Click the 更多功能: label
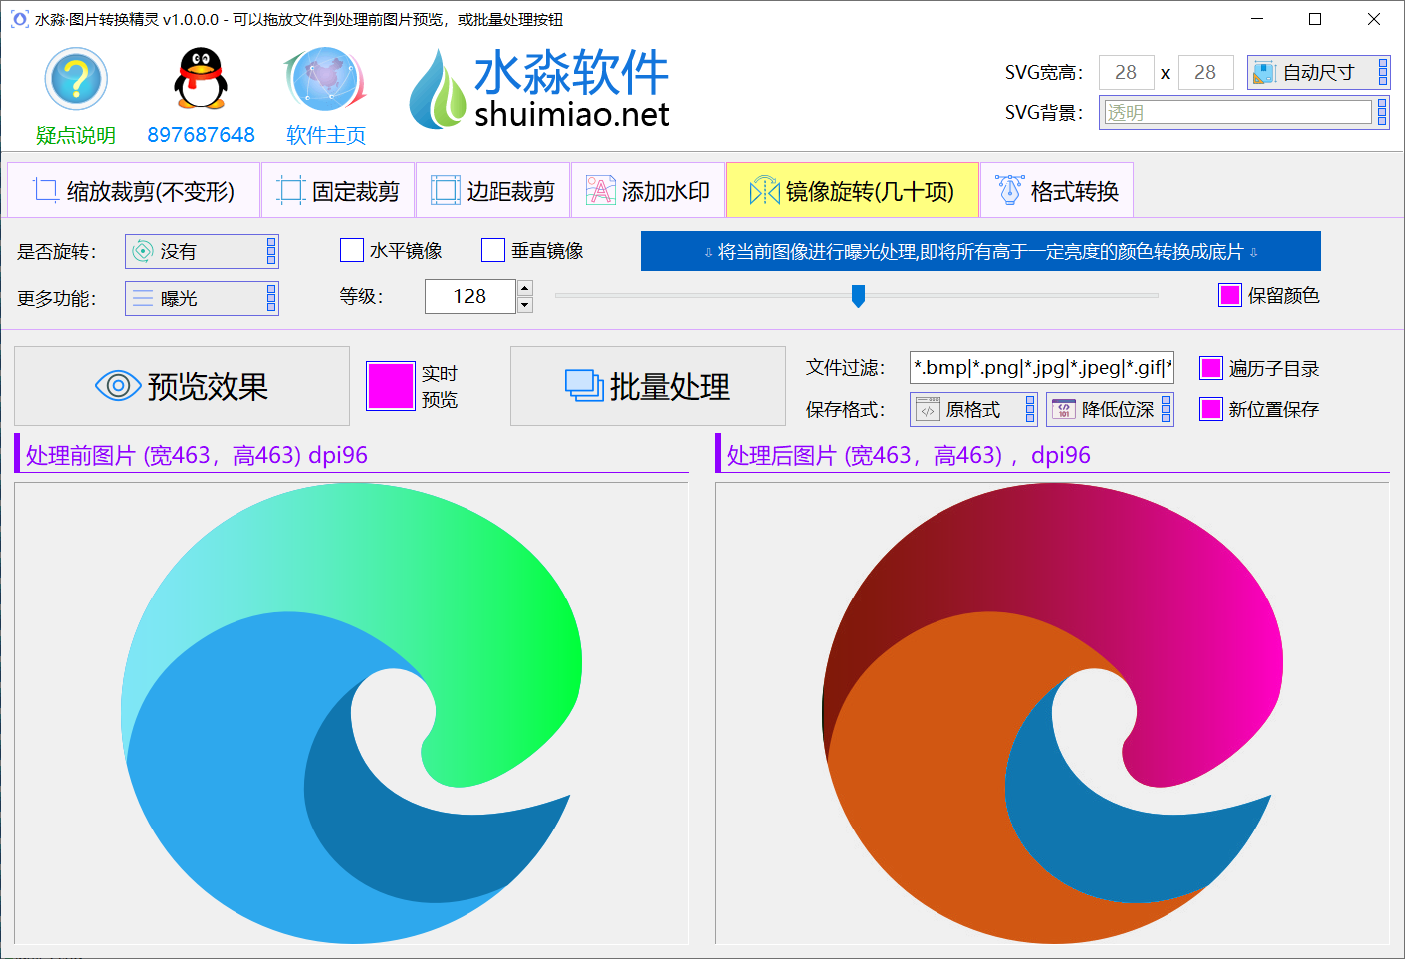Image resolution: width=1405 pixels, height=959 pixels. 57,299
